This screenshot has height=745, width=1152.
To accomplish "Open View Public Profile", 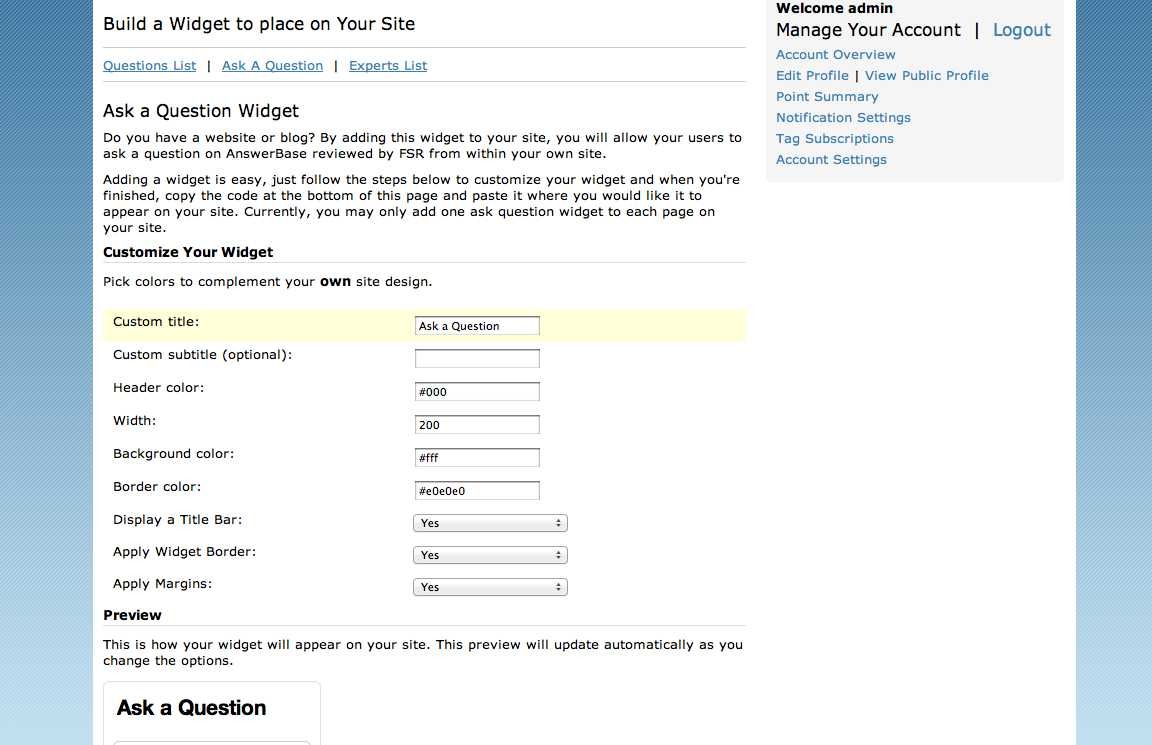I will pyautogui.click(x=926, y=76).
